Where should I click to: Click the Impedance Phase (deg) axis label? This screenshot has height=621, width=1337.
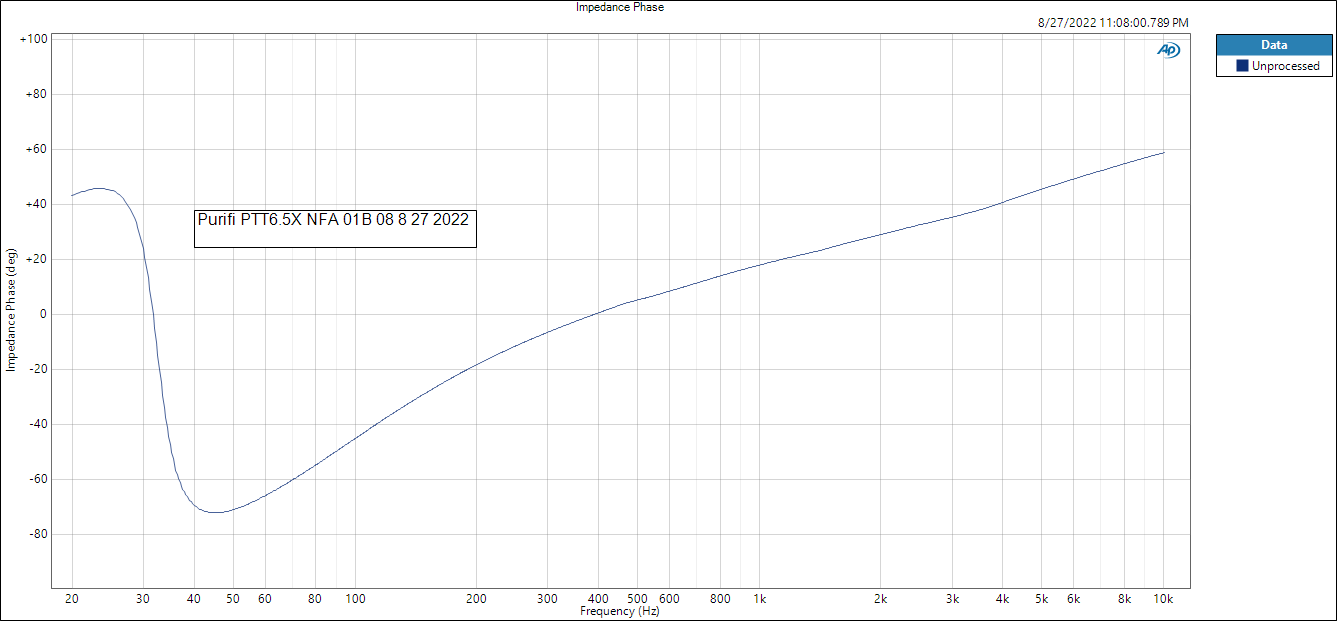pos(11,311)
